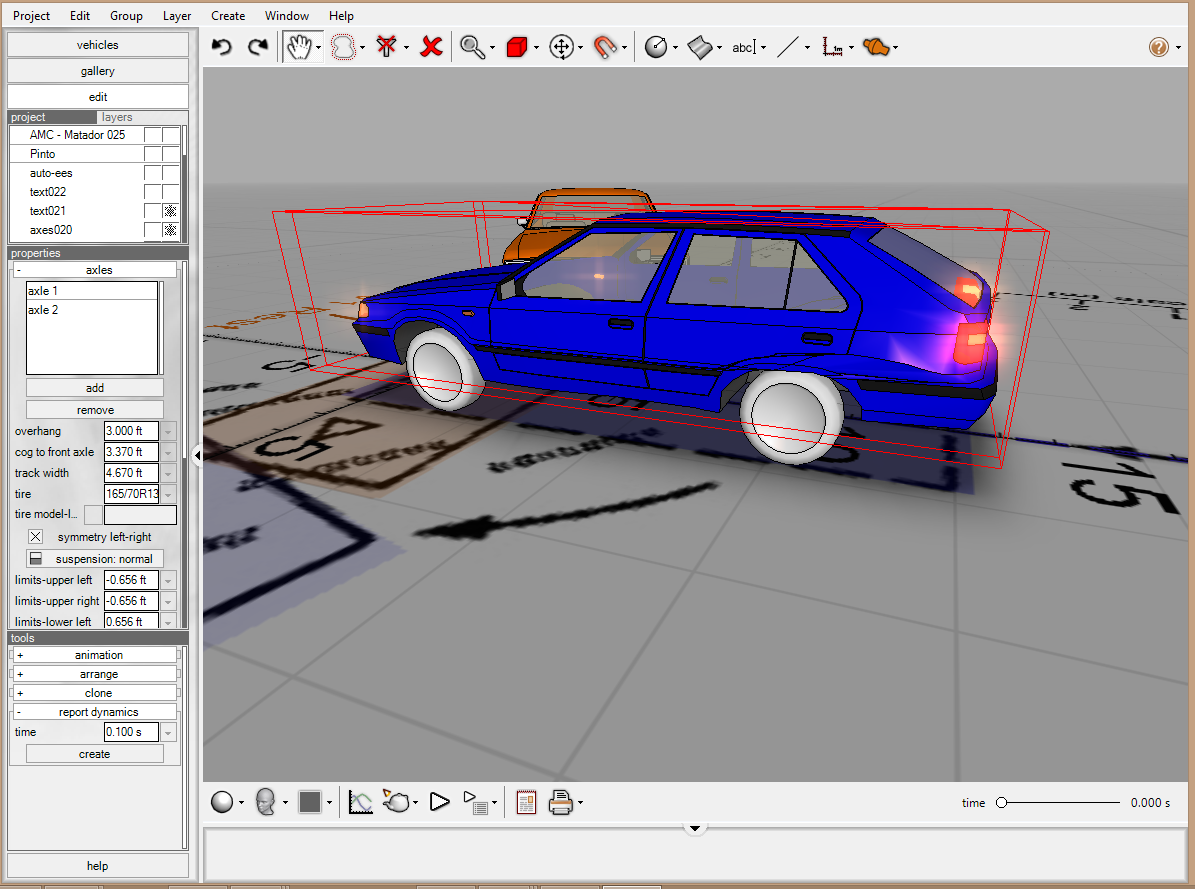This screenshot has height=889, width=1195.
Task: Select the magnifier zoom tool
Action: 473,47
